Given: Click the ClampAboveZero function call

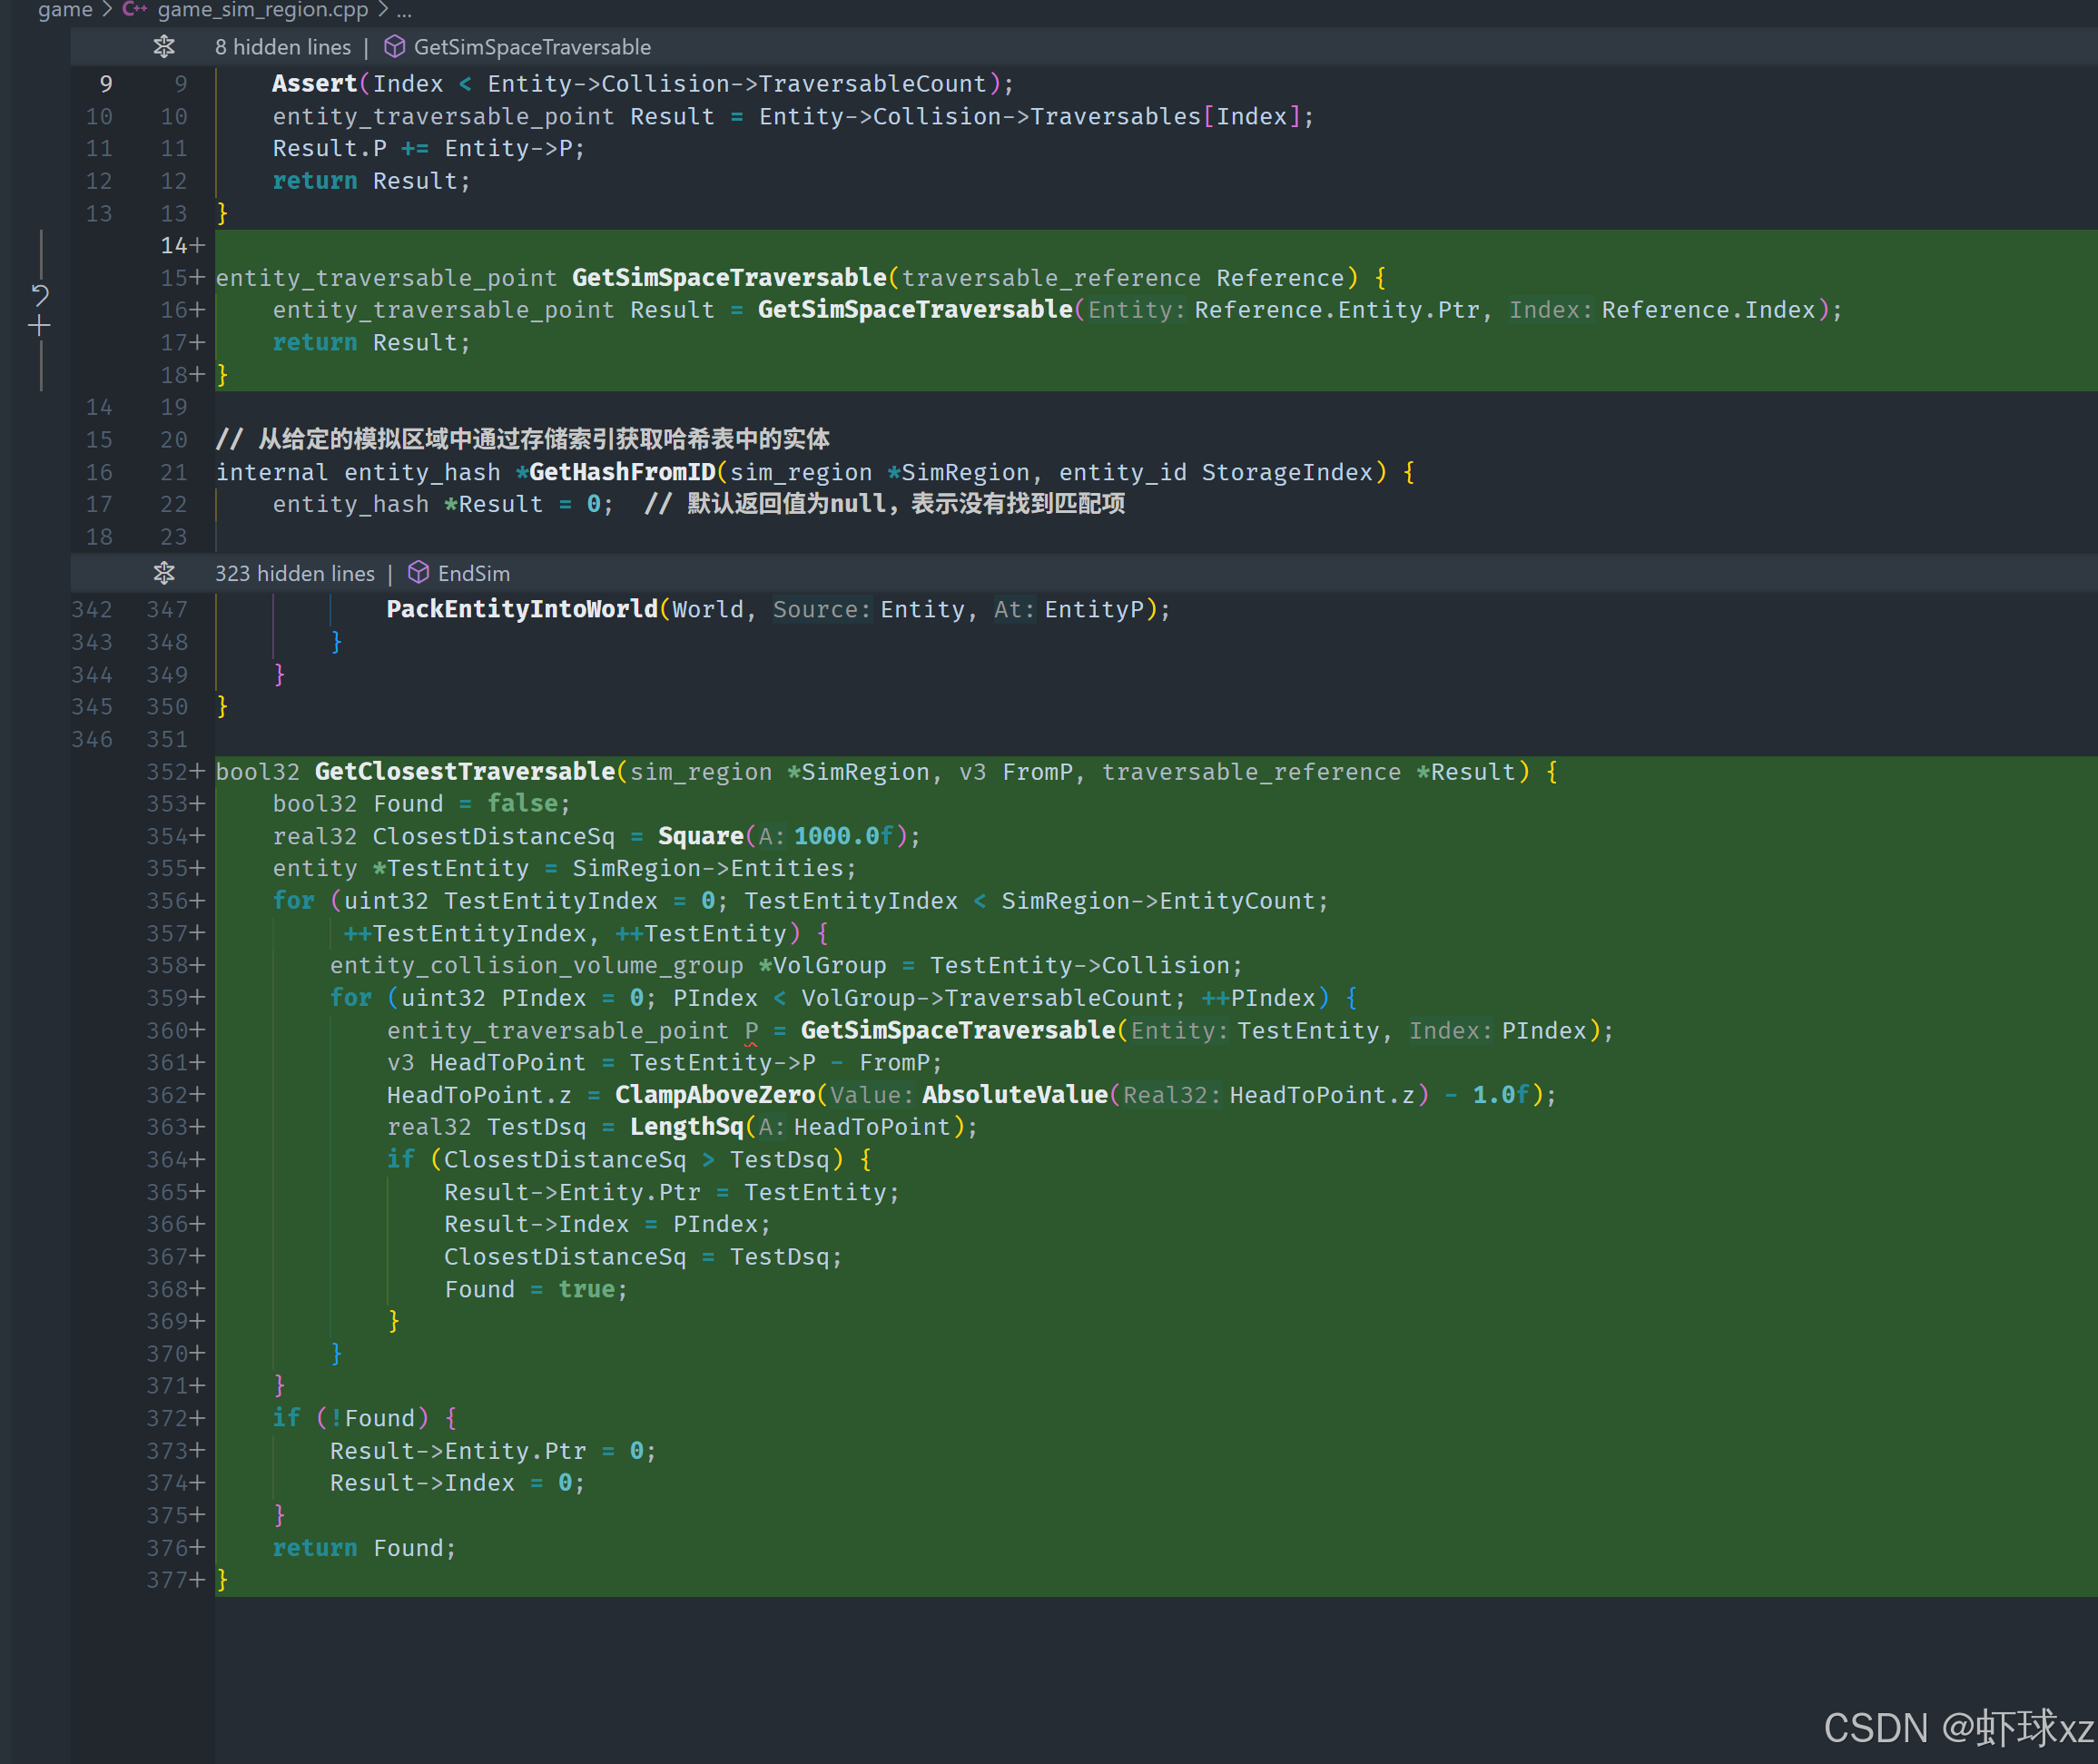Looking at the screenshot, I should coord(715,1095).
